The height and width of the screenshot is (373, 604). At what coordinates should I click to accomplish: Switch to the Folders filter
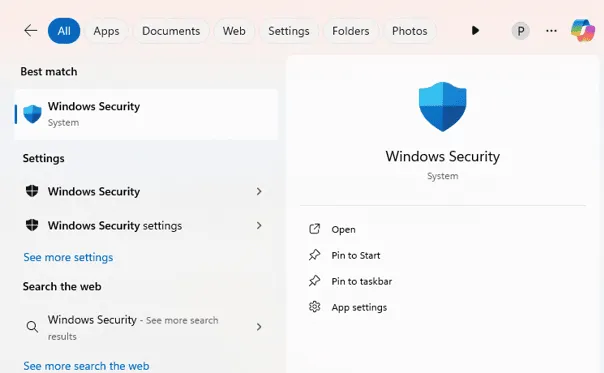351,31
